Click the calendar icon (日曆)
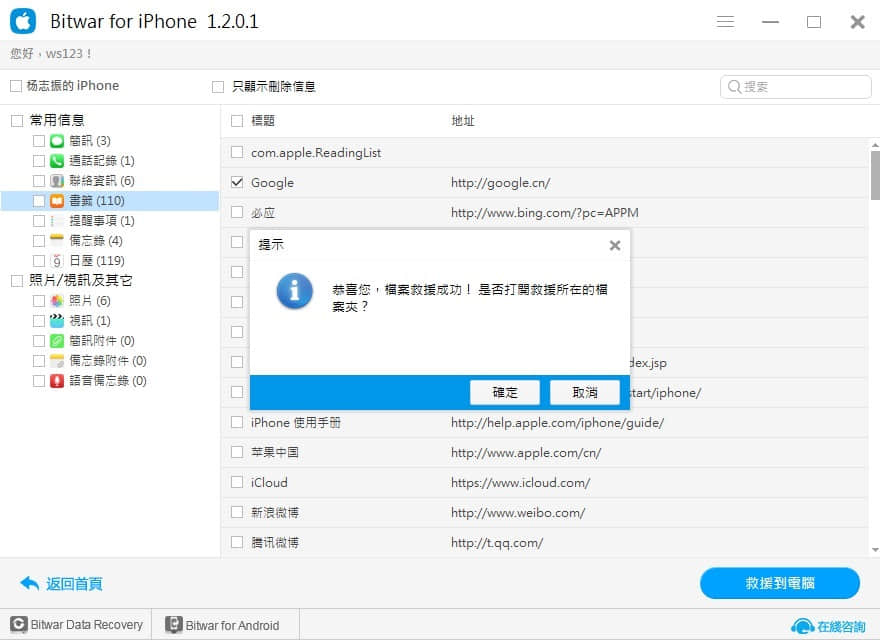 [57, 261]
